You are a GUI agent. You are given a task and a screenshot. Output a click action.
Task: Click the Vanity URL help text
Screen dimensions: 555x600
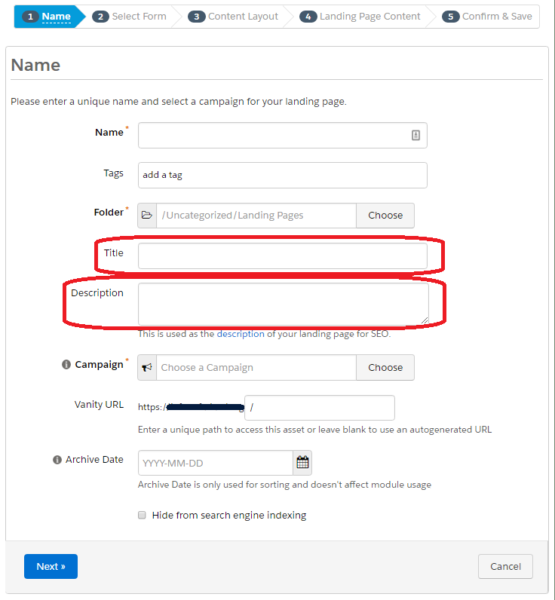point(315,429)
